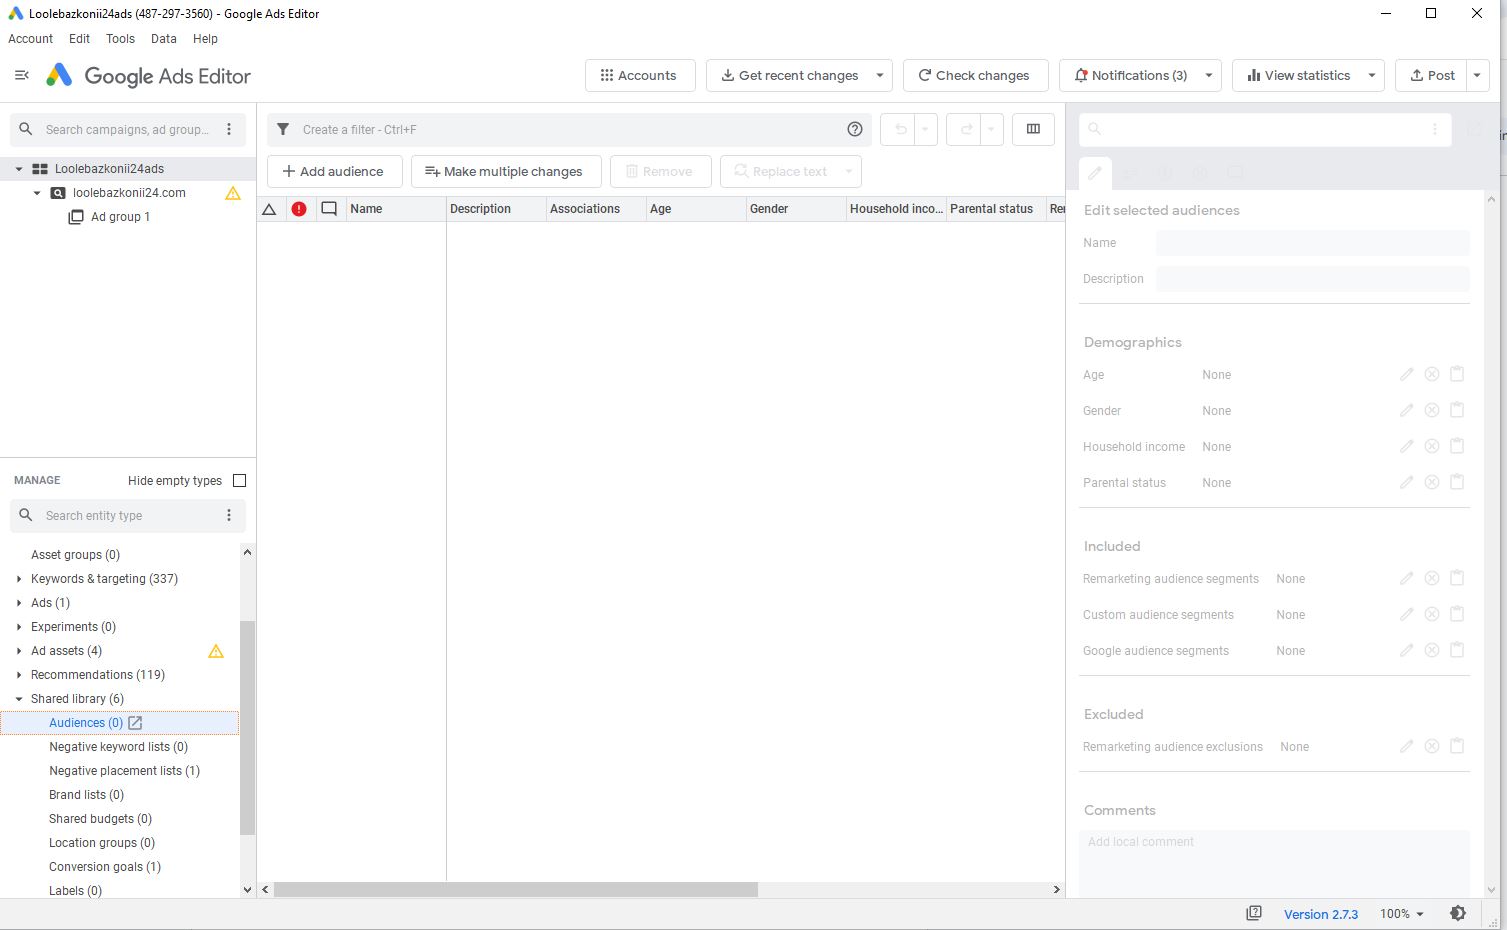
Task: Paste Remarketing audience exclusions clipboard icon
Action: (1457, 746)
